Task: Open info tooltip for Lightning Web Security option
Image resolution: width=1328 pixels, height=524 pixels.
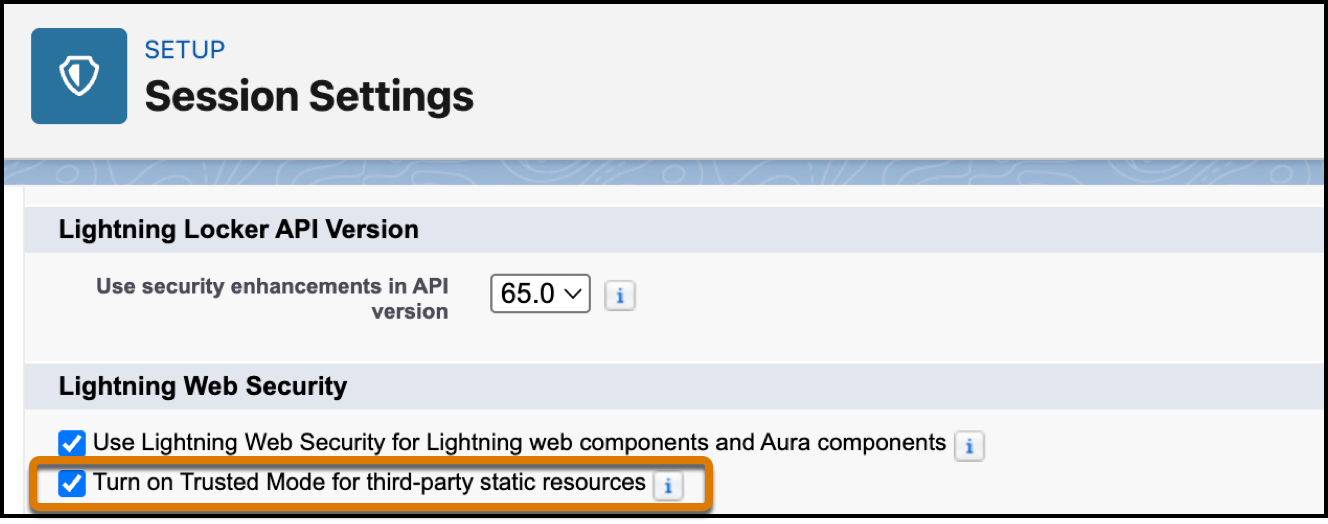Action: (969, 445)
